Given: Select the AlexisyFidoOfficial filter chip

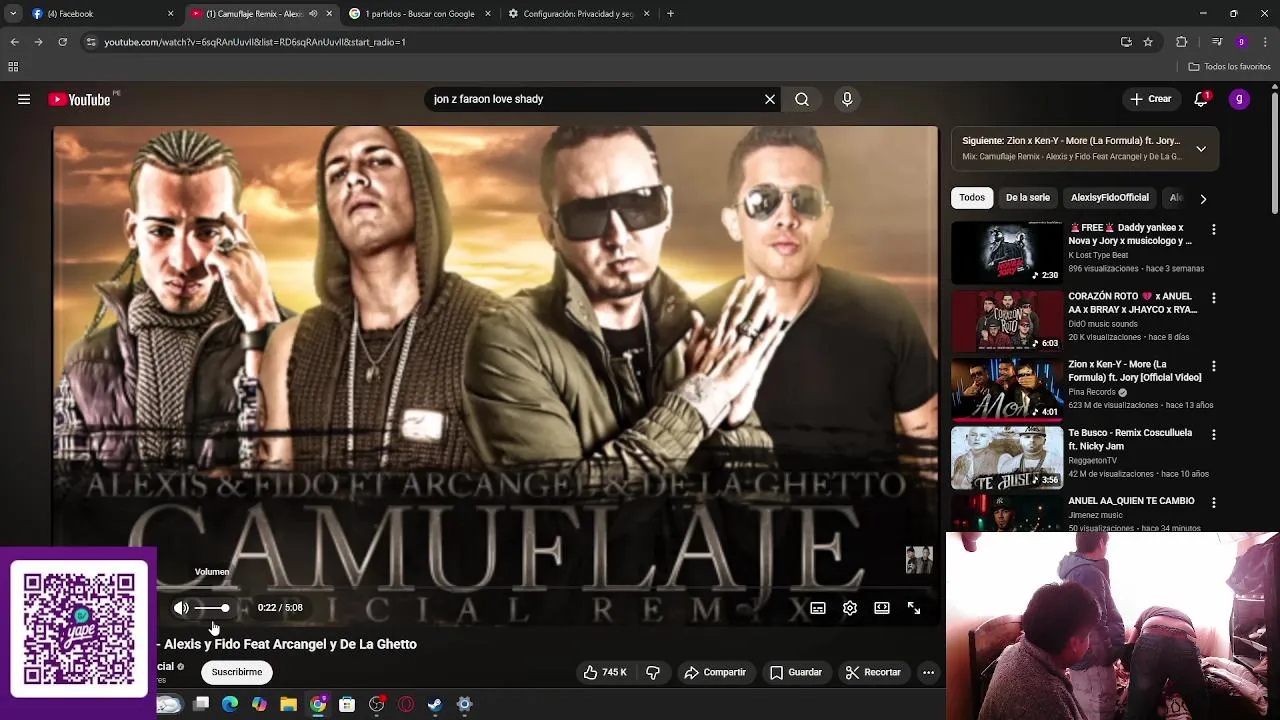Looking at the screenshot, I should pyautogui.click(x=1110, y=198).
